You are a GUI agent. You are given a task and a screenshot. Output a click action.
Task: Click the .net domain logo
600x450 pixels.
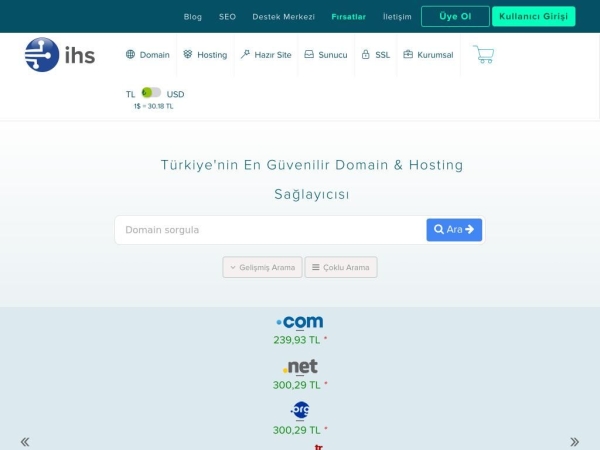(x=300, y=367)
